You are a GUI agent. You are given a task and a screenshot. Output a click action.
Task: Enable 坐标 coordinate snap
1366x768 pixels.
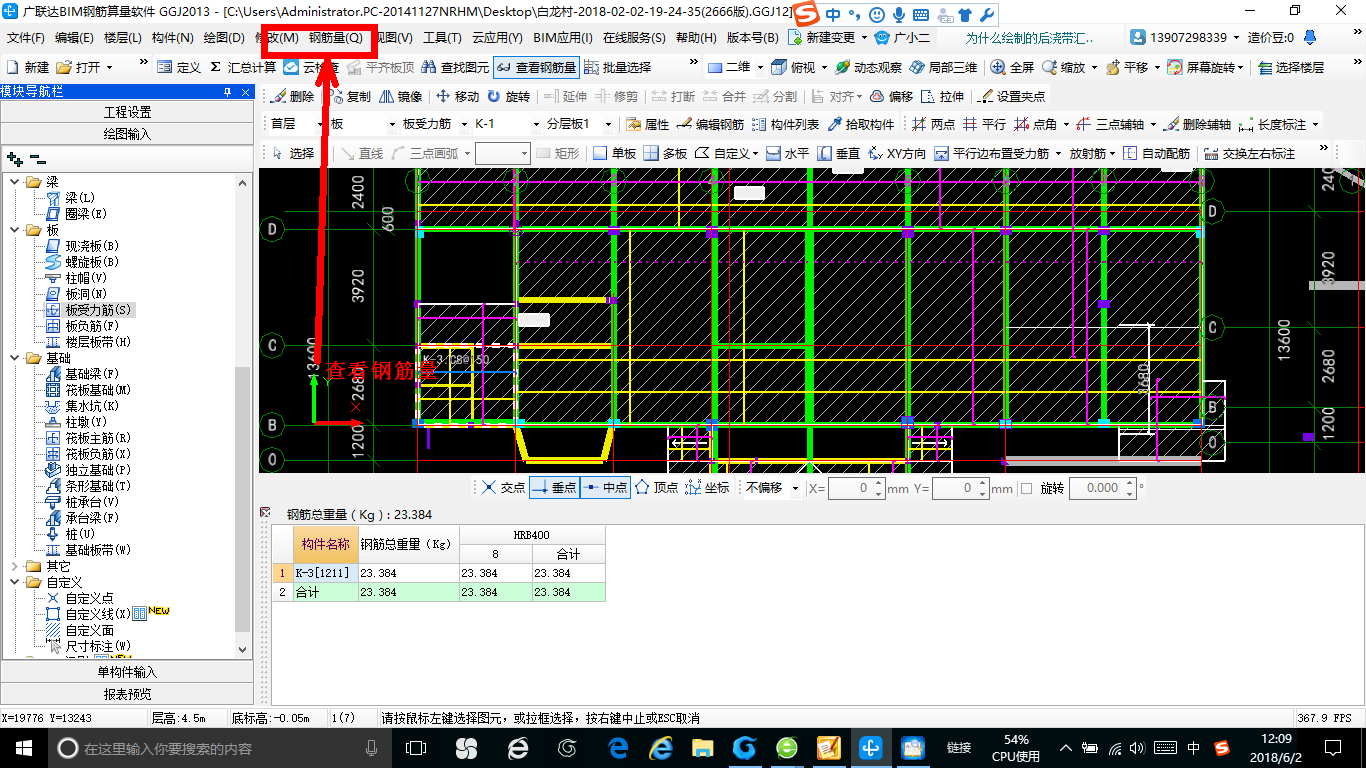708,488
